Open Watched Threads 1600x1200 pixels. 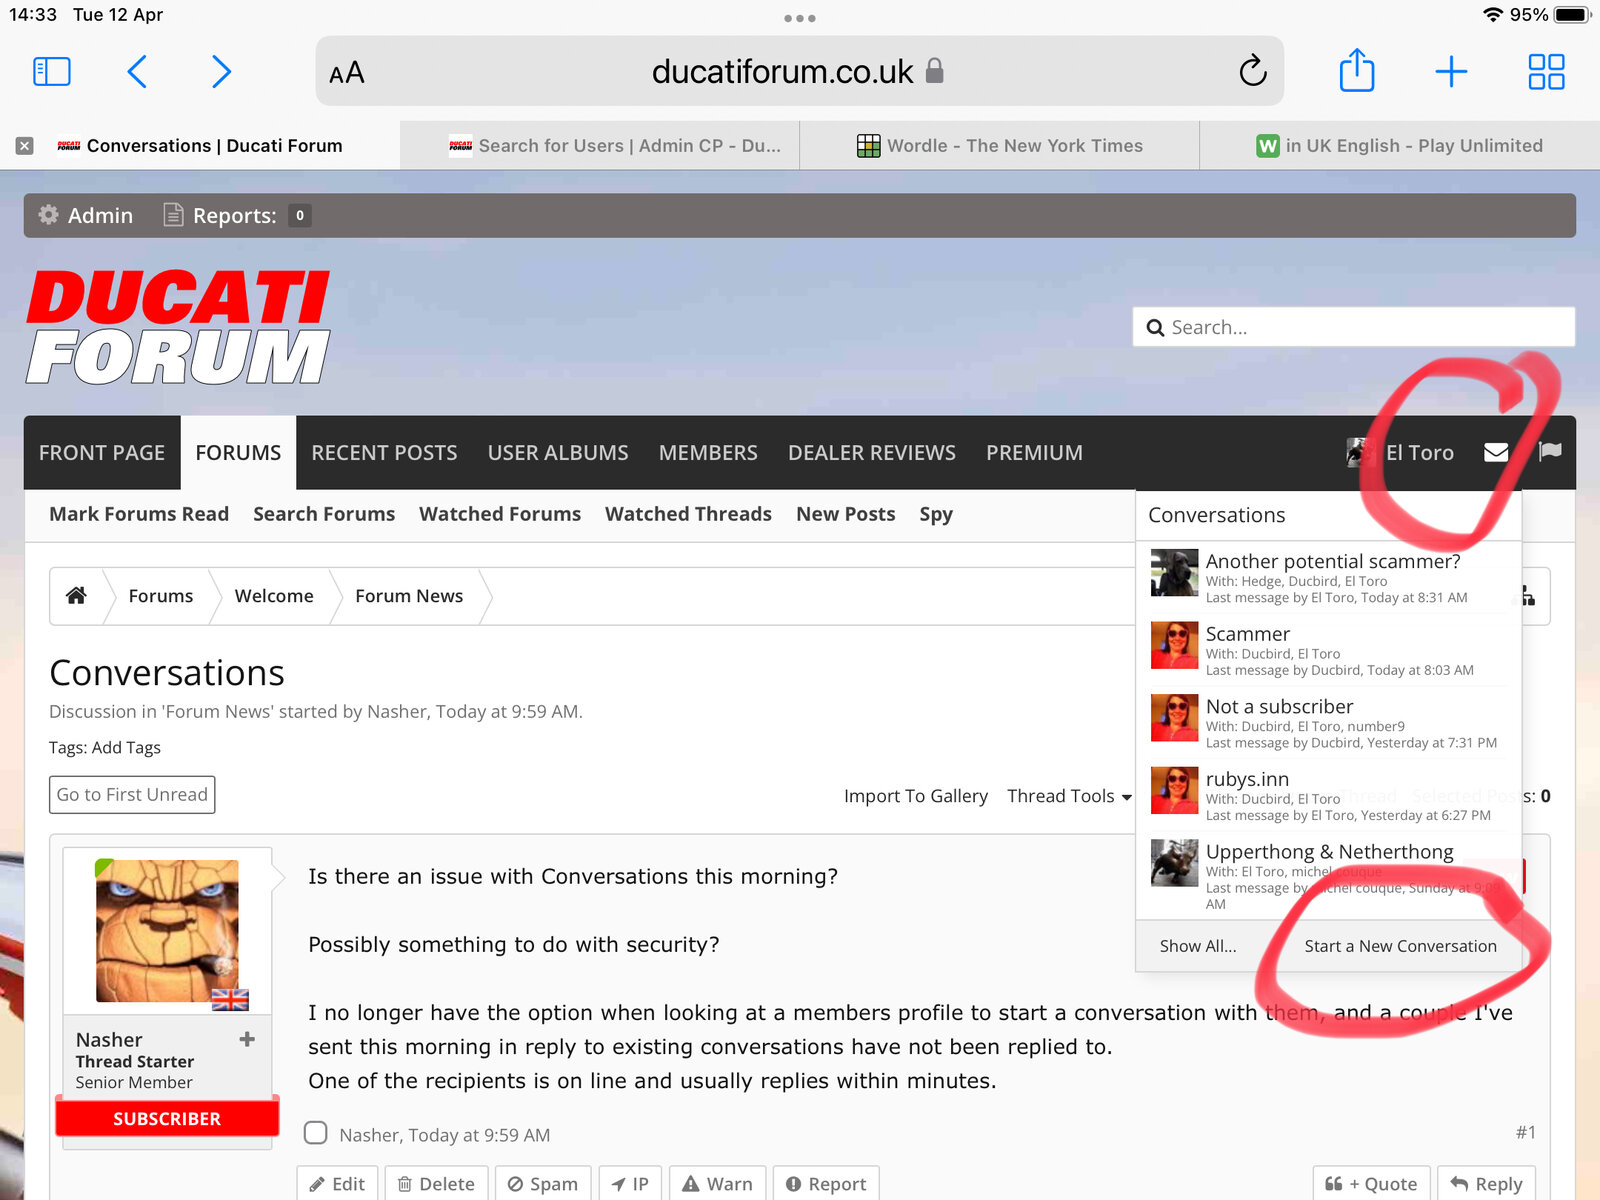(688, 514)
